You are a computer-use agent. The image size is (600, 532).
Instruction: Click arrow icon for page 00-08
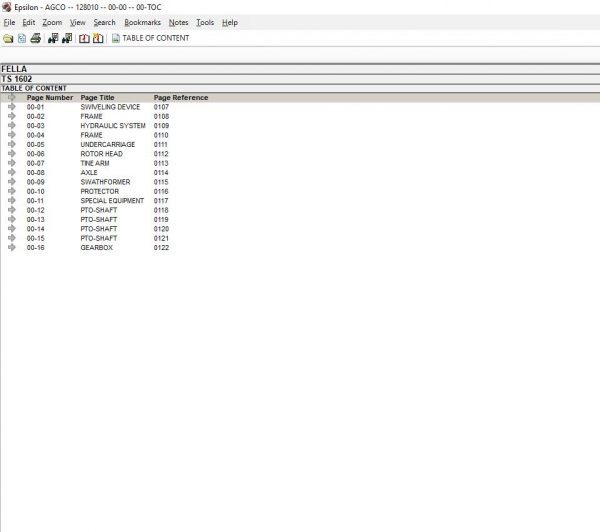point(12,172)
